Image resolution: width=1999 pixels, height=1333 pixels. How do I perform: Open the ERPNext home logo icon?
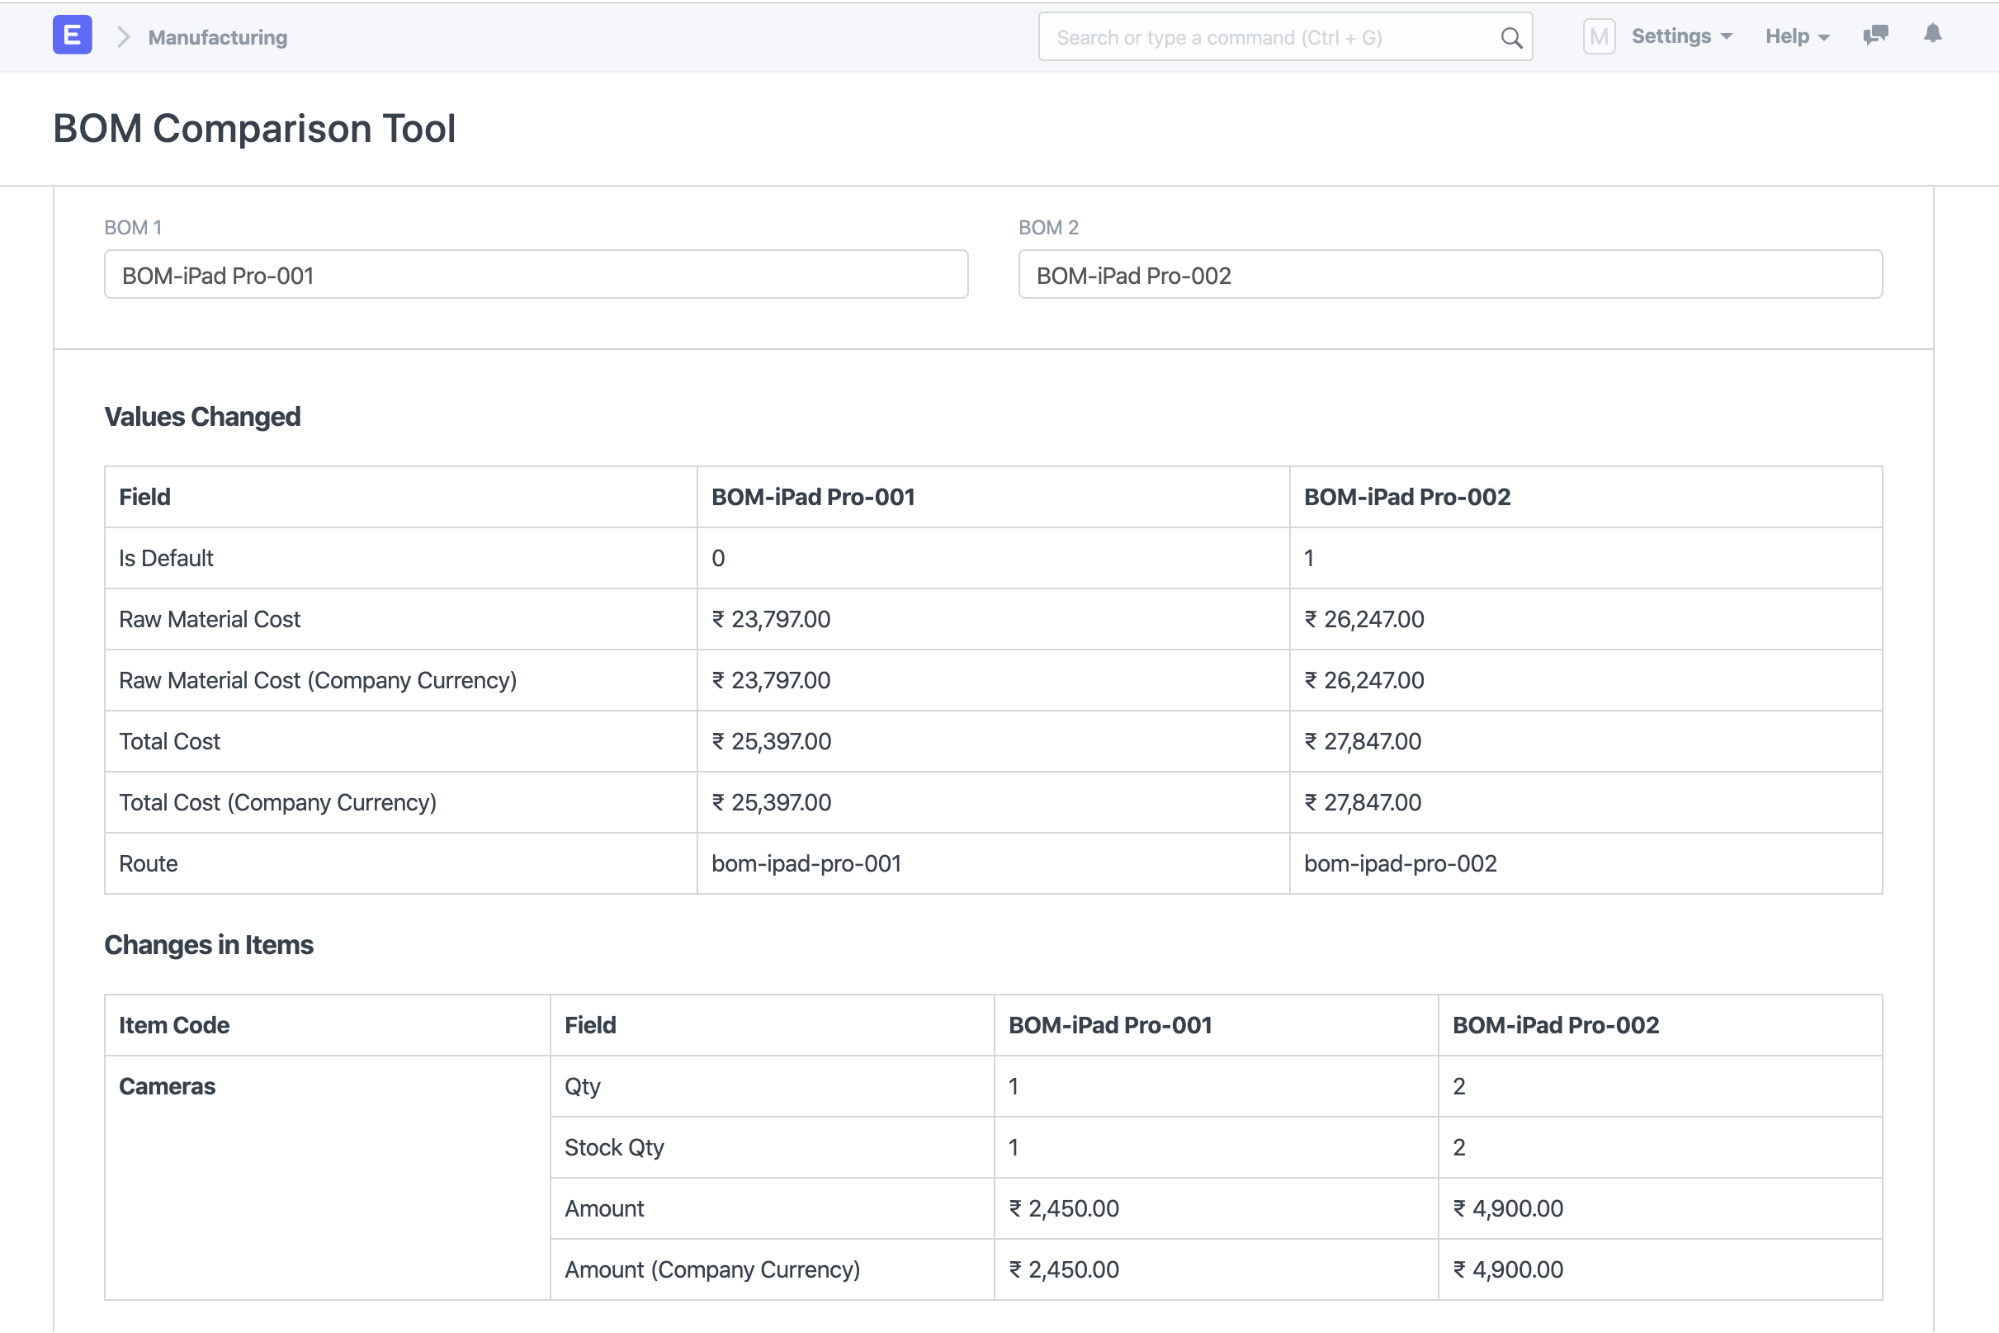(72, 36)
